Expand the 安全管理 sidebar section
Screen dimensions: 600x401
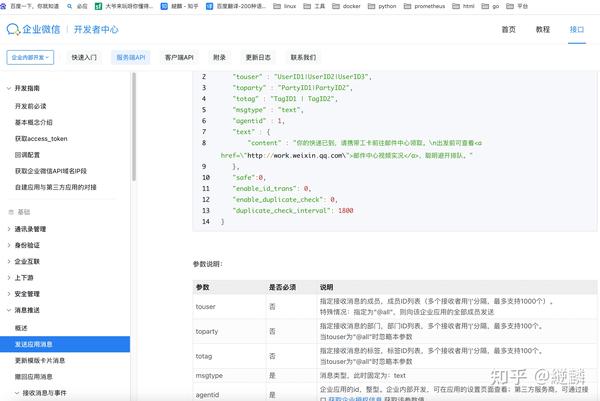8,294
